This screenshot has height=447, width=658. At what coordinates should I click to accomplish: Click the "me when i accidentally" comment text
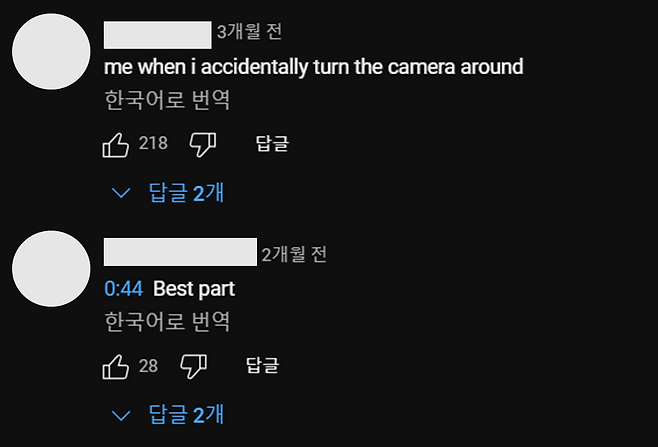pyautogui.click(x=314, y=67)
